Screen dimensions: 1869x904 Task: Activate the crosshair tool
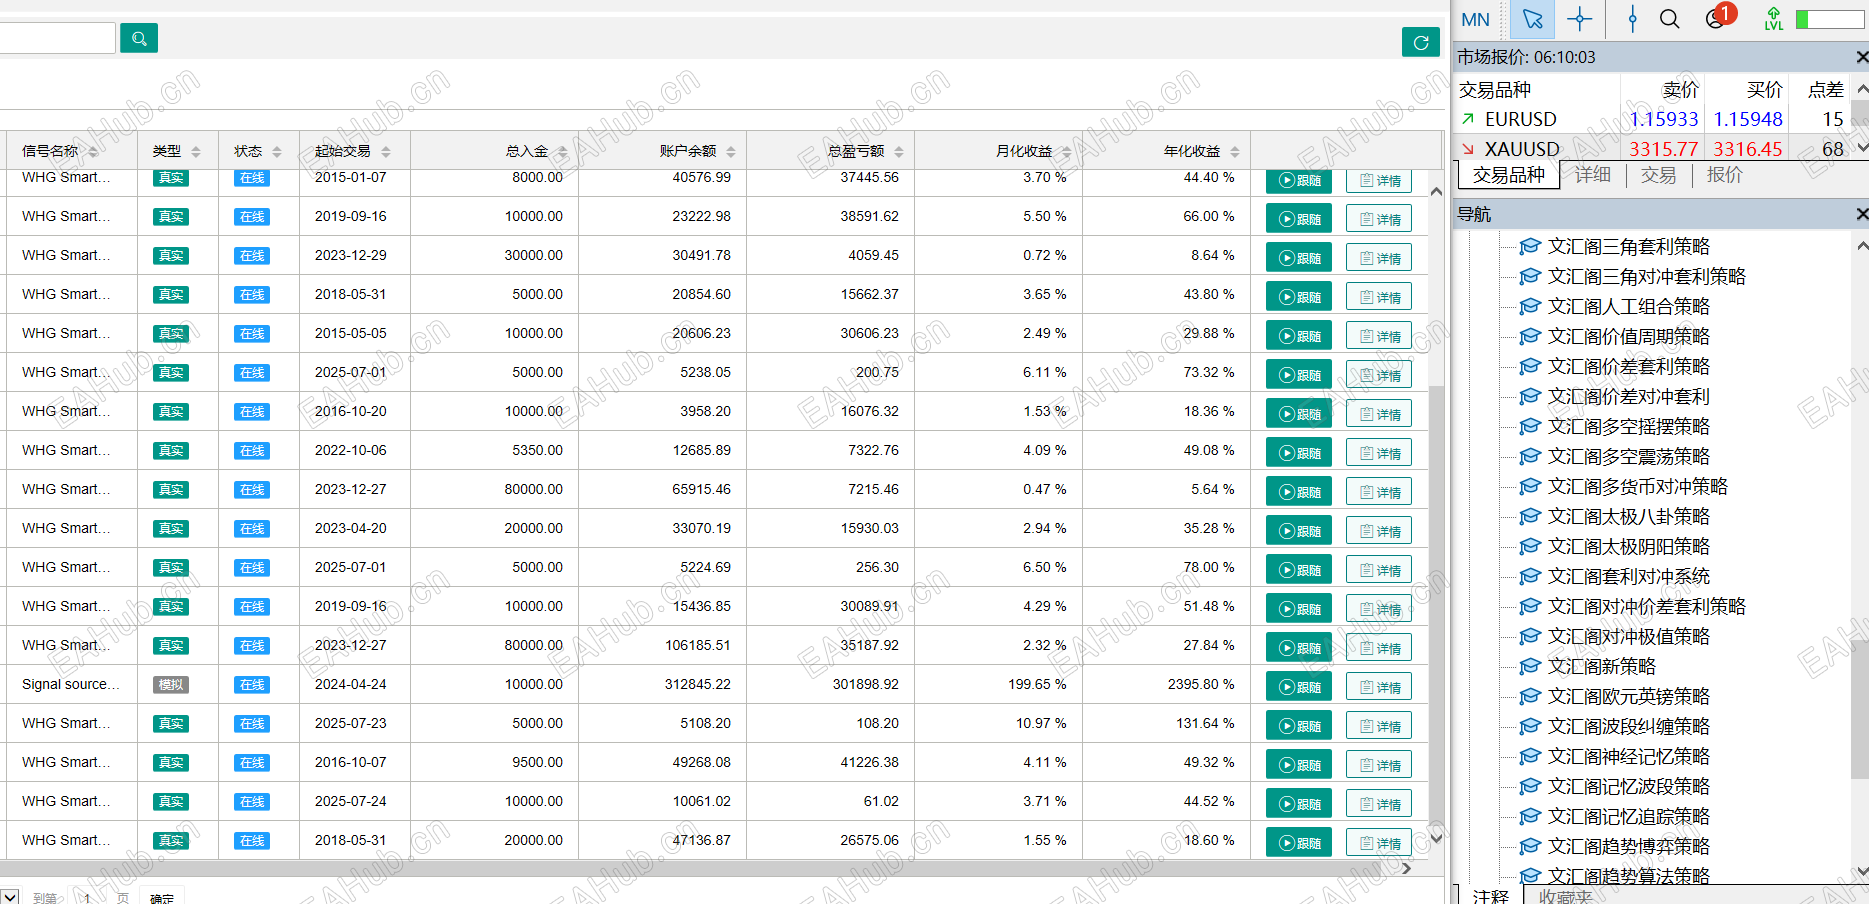[1580, 19]
